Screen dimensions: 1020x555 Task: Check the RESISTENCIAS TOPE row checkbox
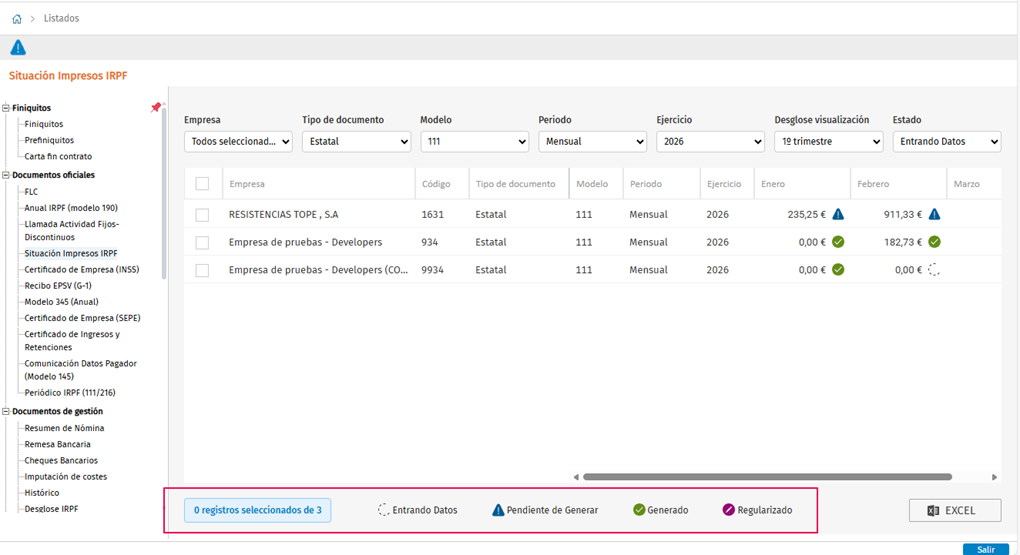(202, 215)
